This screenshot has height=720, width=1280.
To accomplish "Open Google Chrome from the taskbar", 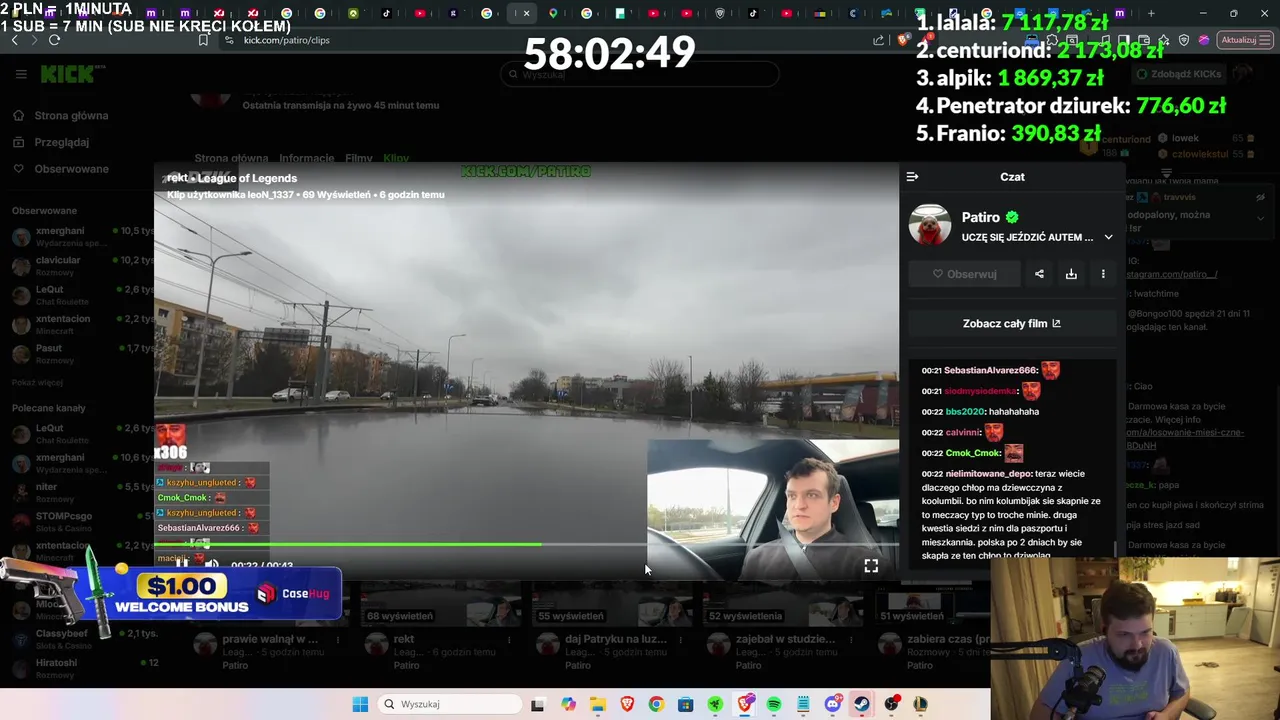I will (656, 704).
